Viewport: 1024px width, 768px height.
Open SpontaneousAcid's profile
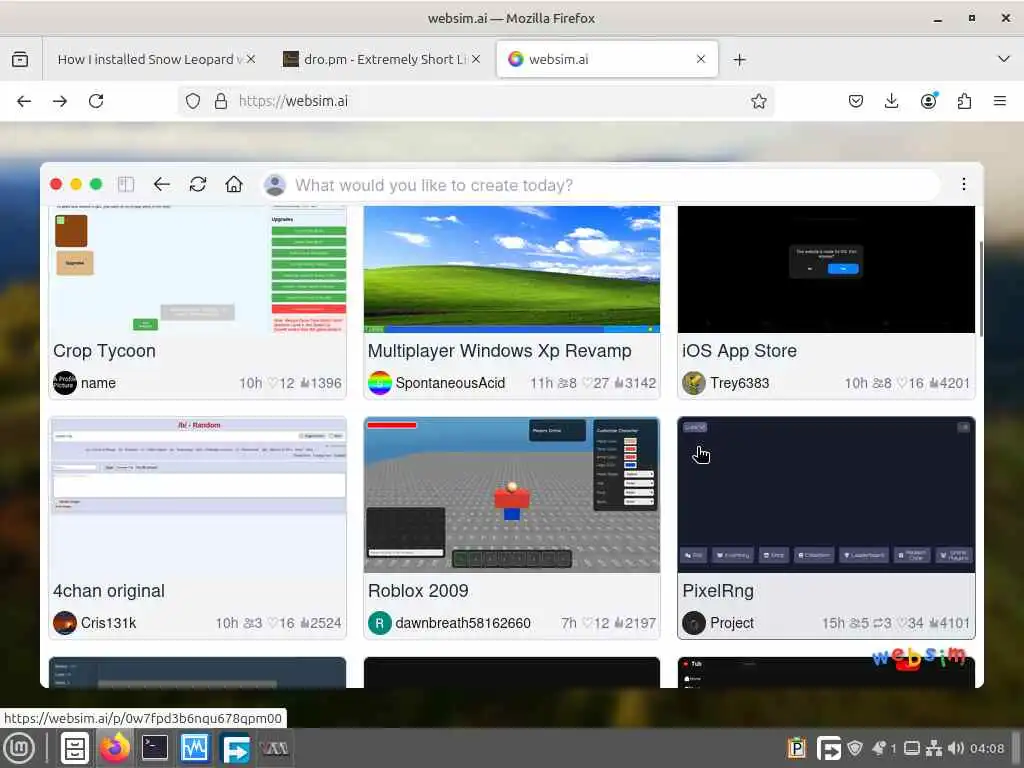[x=437, y=383]
